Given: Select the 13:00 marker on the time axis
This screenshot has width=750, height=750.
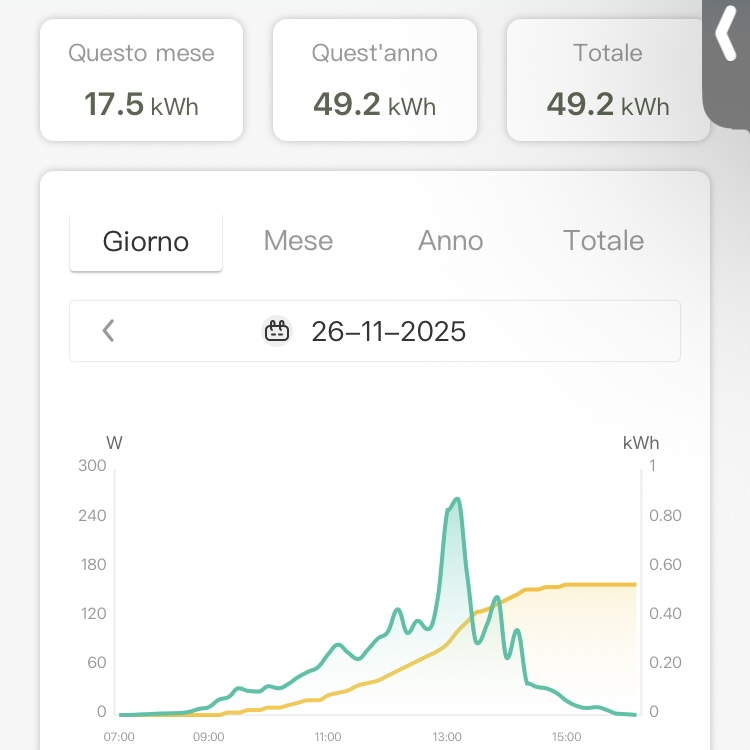Looking at the screenshot, I should tap(447, 737).
